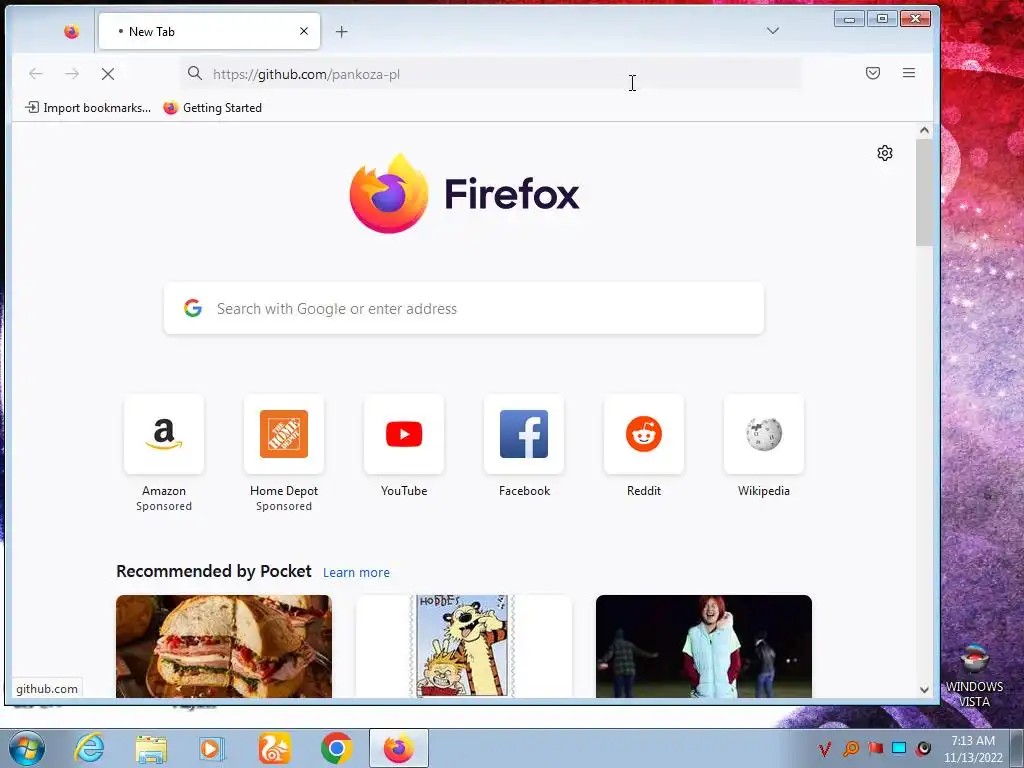Click the Firefox taskbar button

tap(398, 748)
